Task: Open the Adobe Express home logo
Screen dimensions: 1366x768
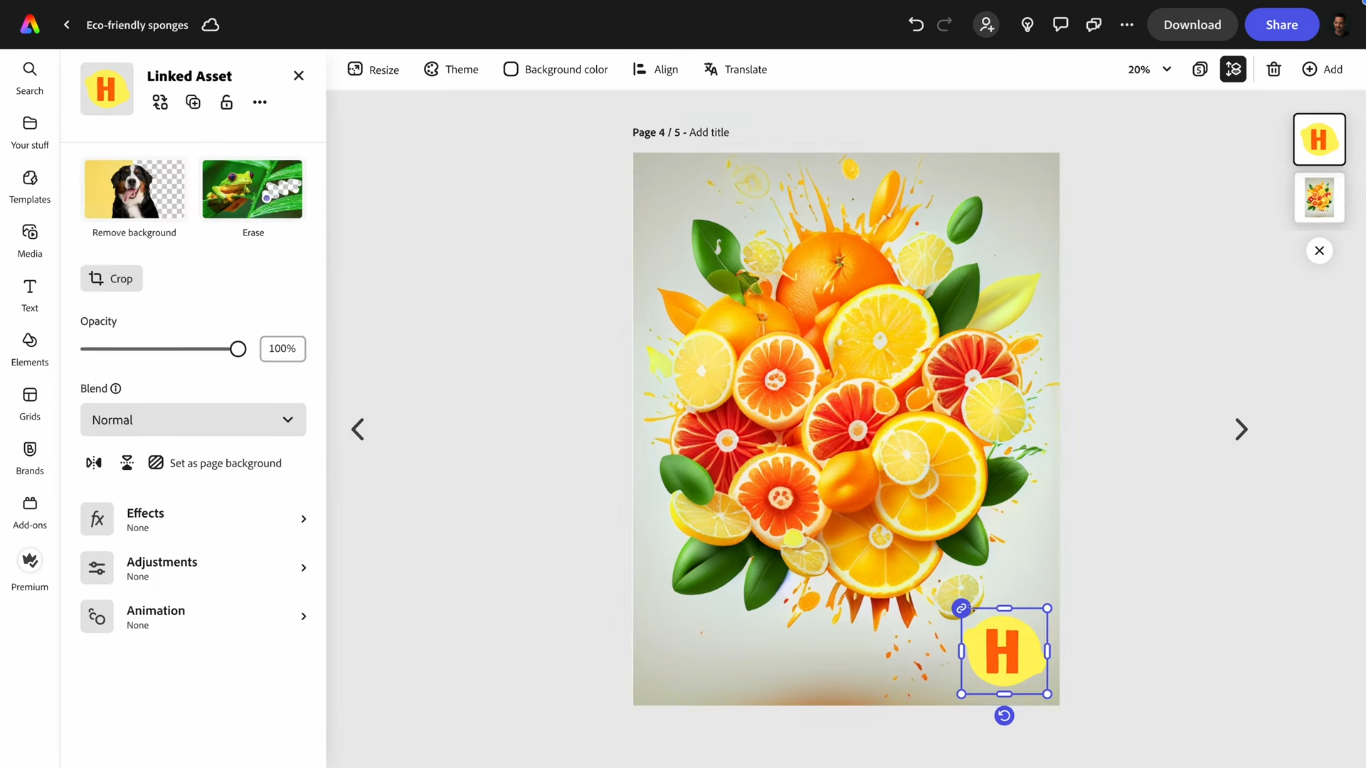Action: (x=30, y=25)
